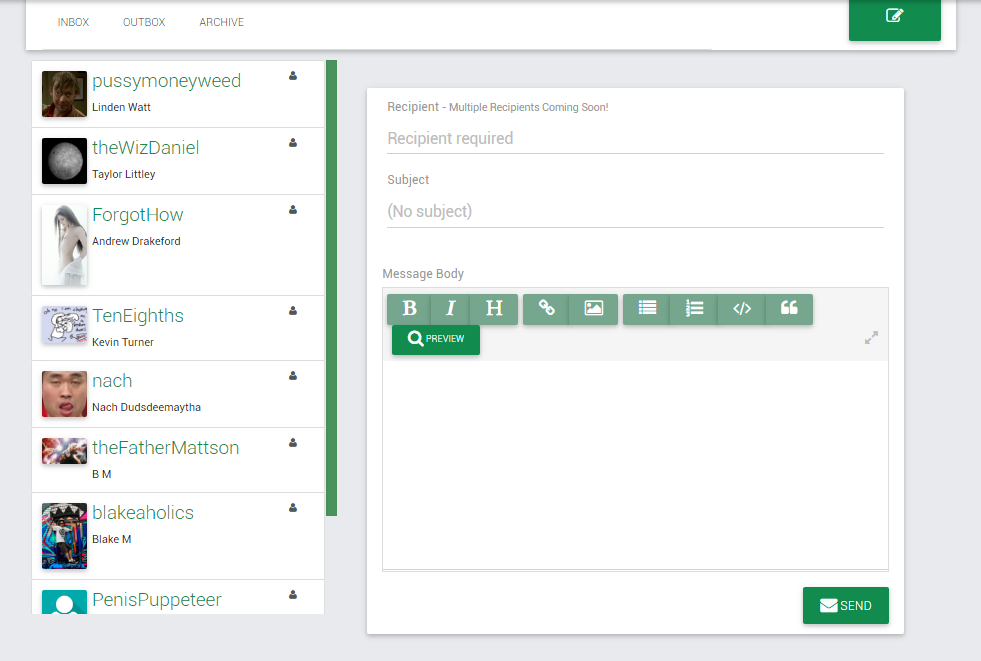
Task: Select the name B M
Action: pyautogui.click(x=101, y=475)
